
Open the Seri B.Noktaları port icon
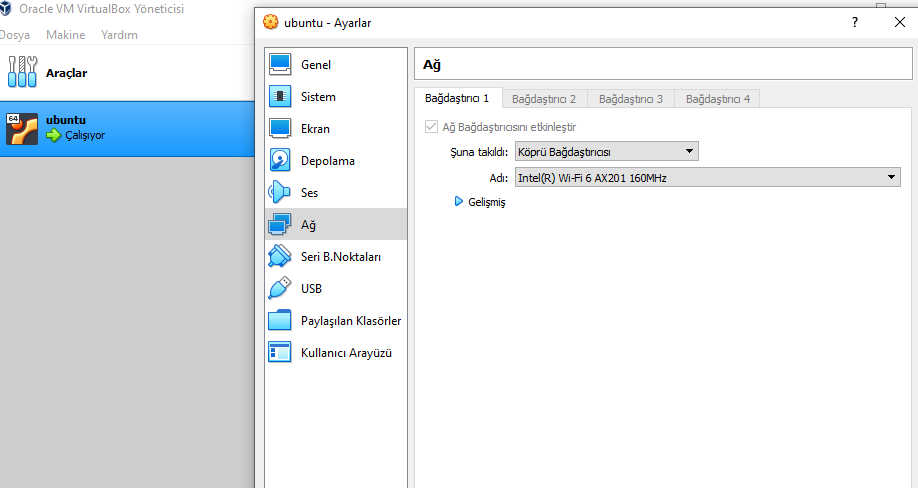coord(280,256)
